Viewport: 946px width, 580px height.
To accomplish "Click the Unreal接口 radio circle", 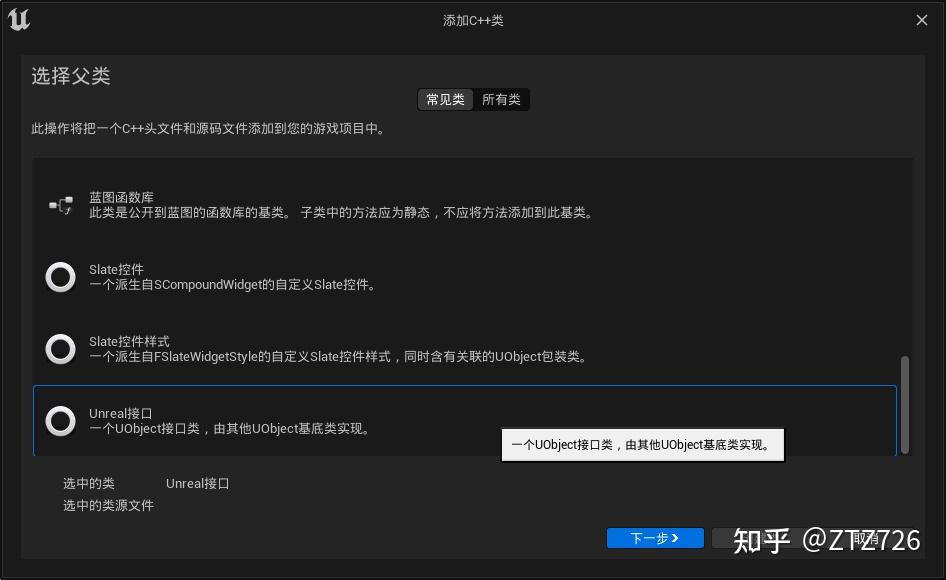I will tap(60, 421).
